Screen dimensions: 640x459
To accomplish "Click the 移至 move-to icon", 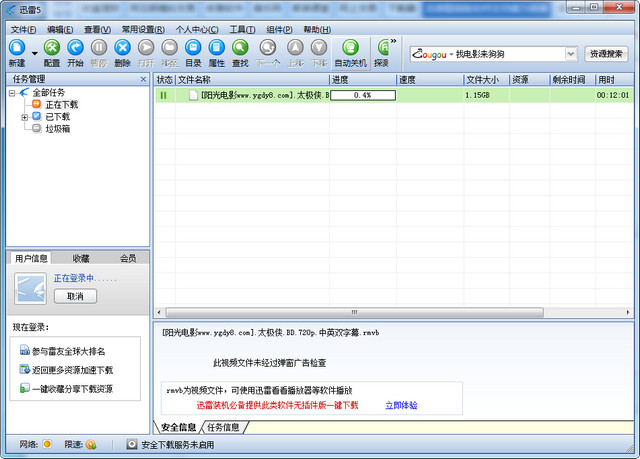I will tap(169, 53).
